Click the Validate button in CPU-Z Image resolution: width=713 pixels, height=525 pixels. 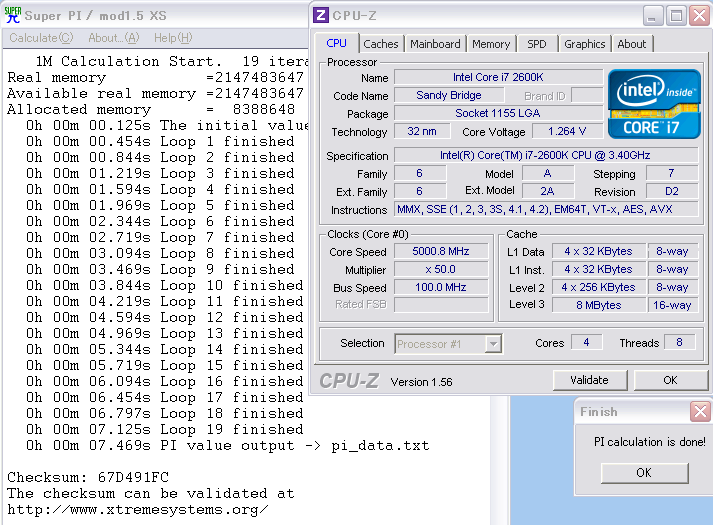pyautogui.click(x=590, y=380)
